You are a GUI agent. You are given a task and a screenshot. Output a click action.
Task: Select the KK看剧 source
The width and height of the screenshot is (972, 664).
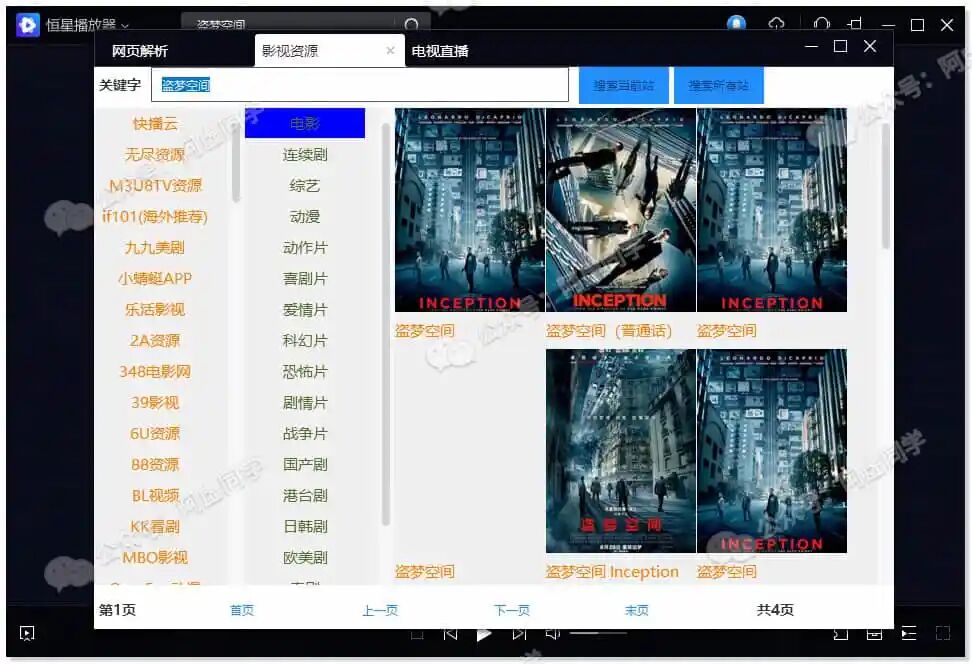click(x=155, y=526)
